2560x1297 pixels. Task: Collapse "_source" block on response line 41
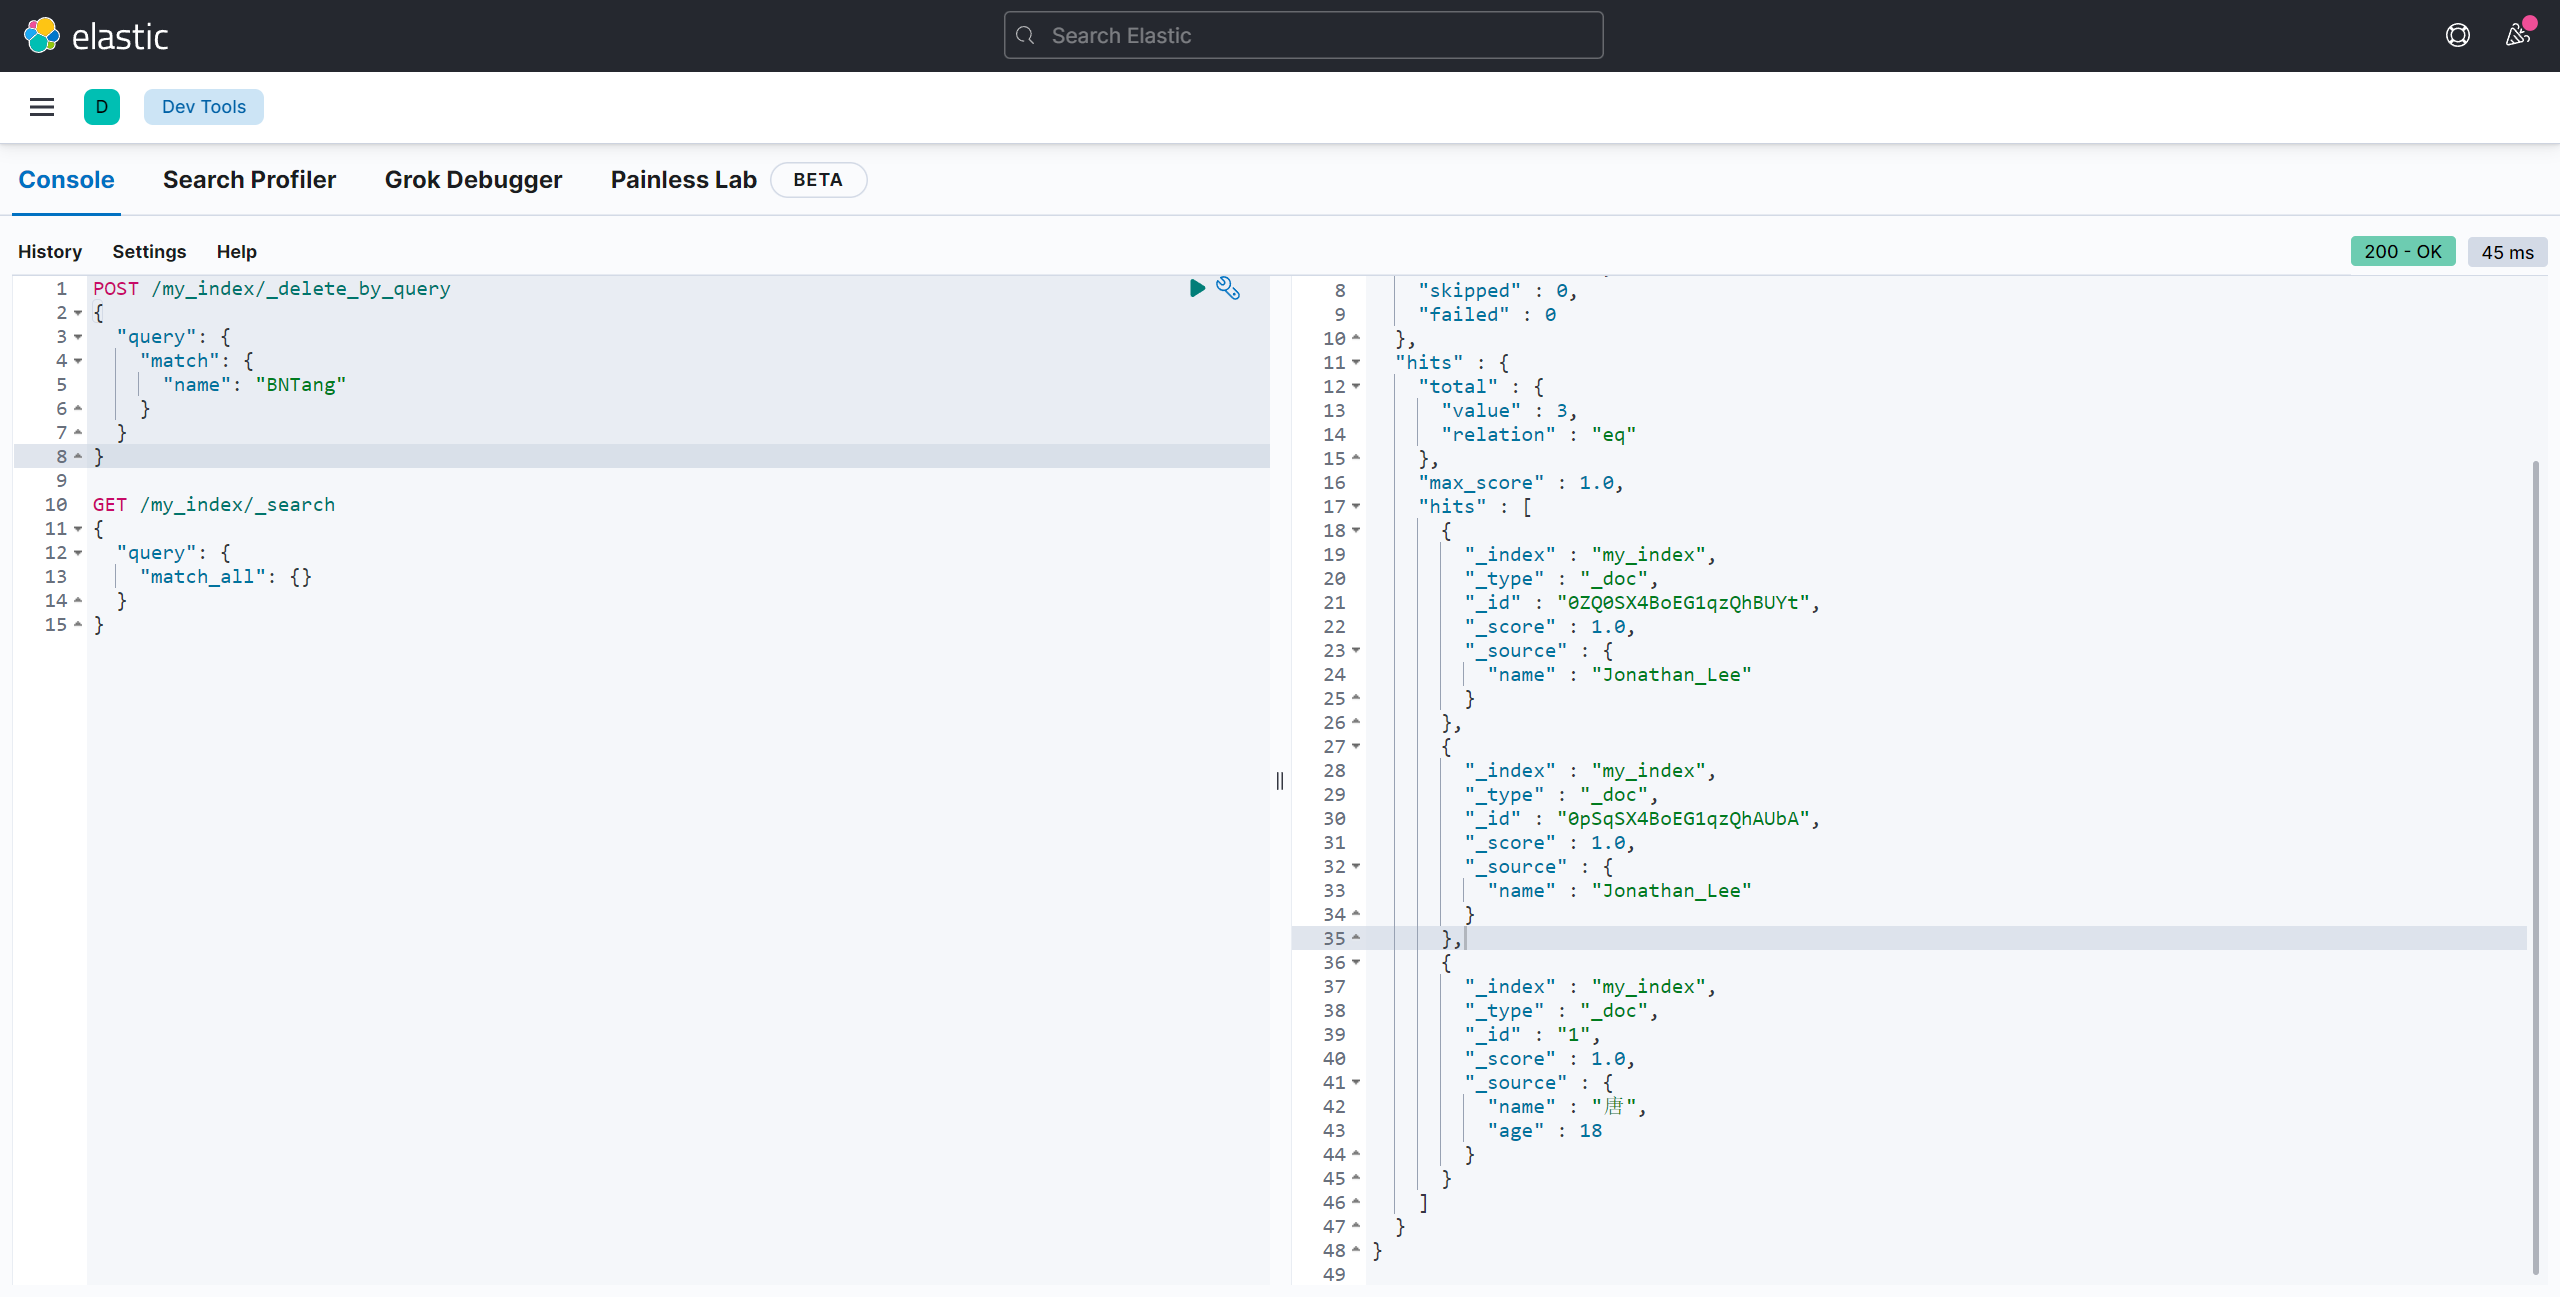(1356, 1083)
